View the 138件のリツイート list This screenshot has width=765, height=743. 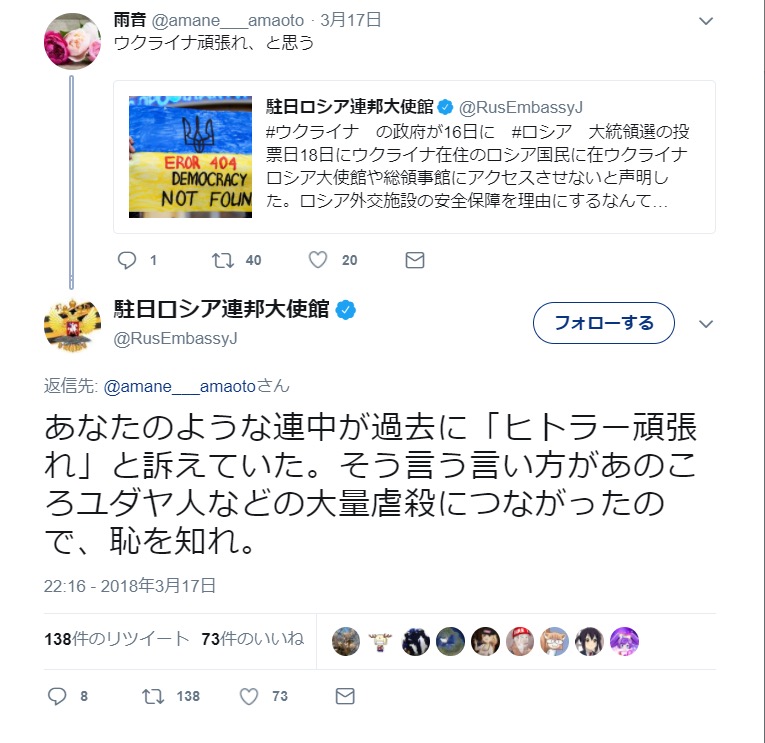point(117,639)
